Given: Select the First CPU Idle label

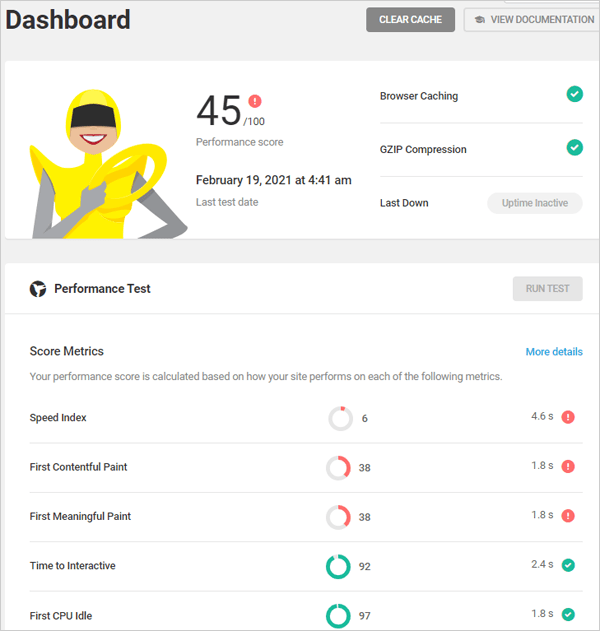Looking at the screenshot, I should [61, 616].
